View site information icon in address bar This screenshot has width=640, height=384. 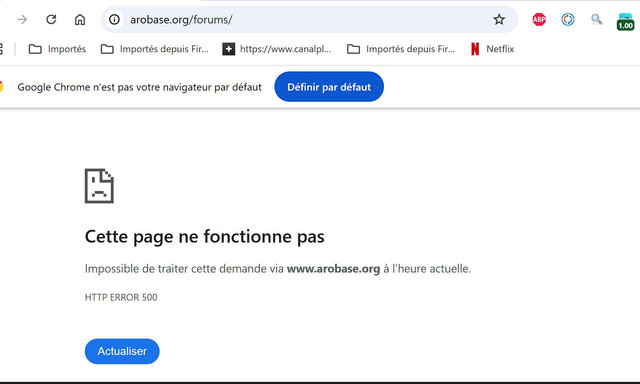click(114, 19)
